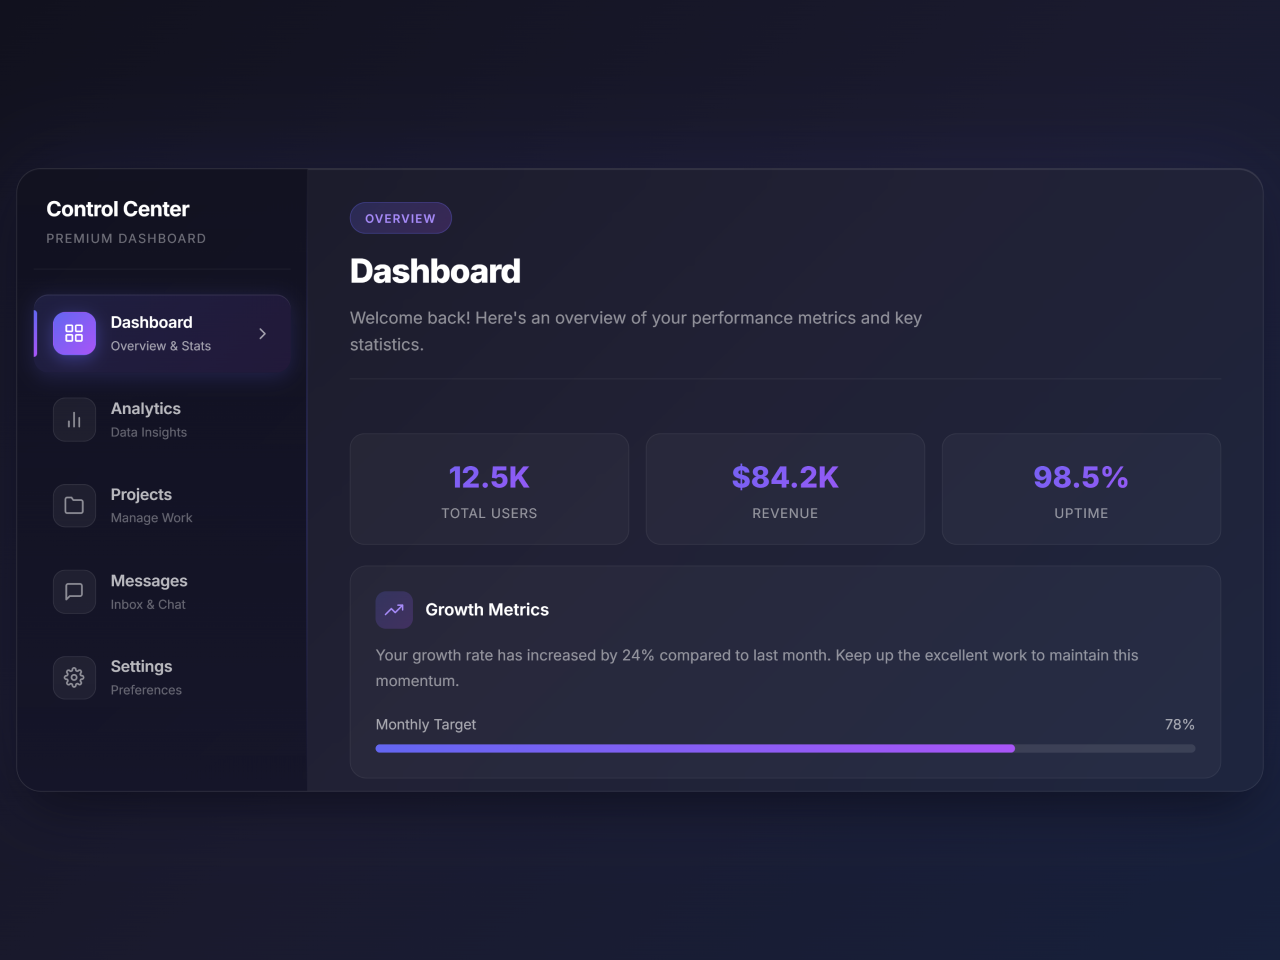Click the Settings gear icon
The image size is (1280, 960).
pos(74,678)
